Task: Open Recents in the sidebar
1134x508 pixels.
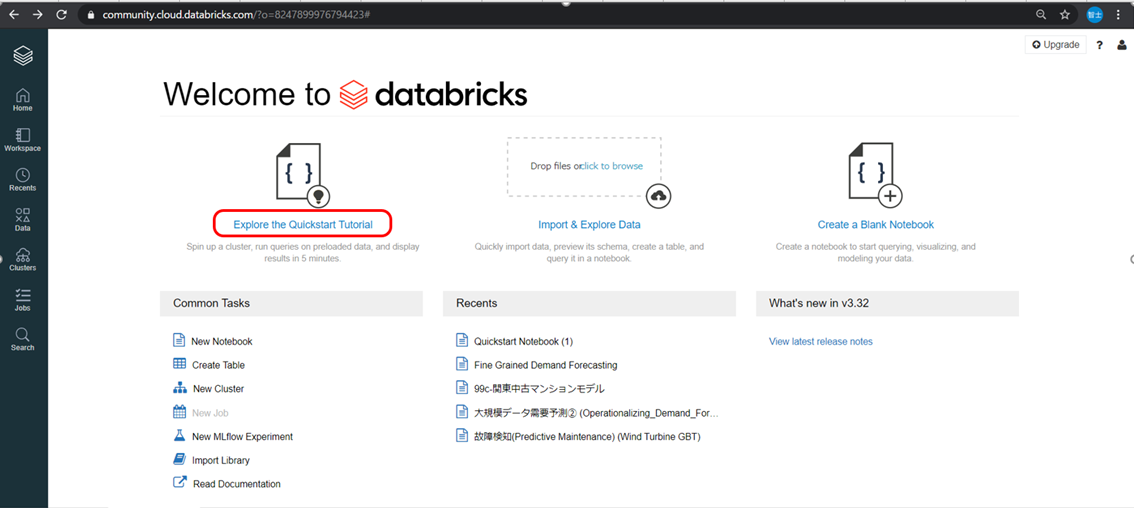Action: tap(22, 179)
